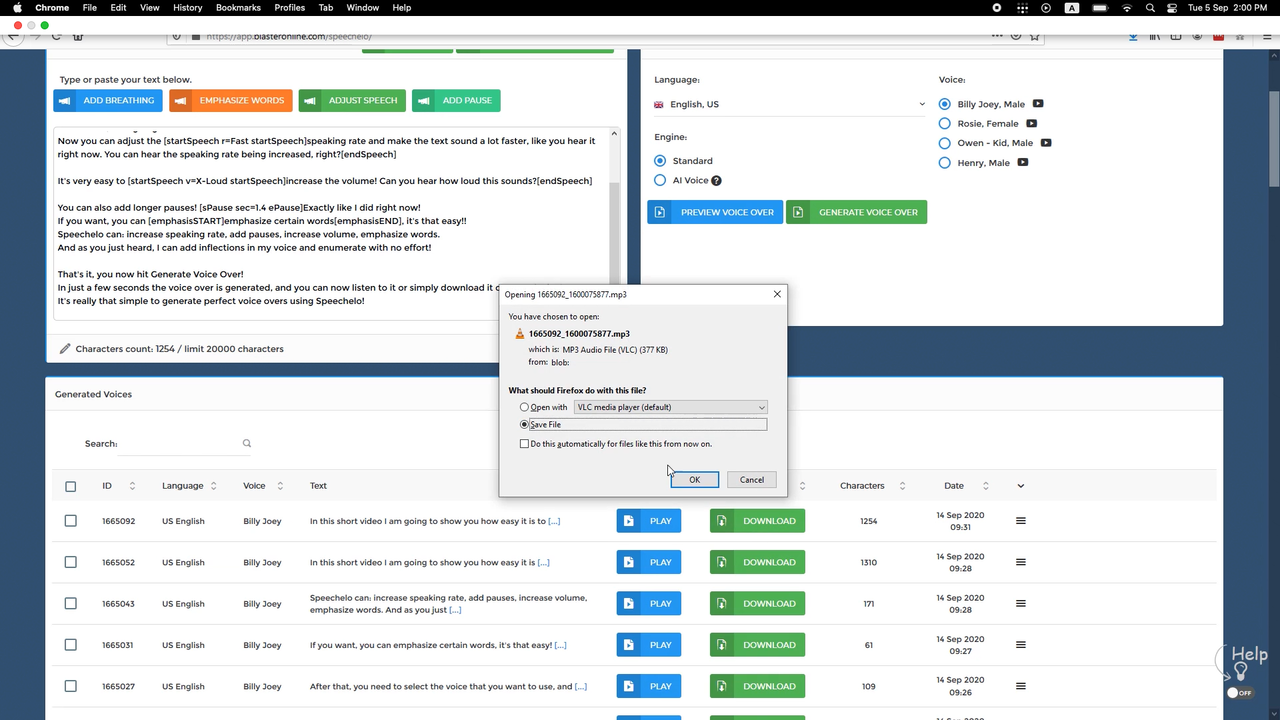Download voice over for row 1665052
Screen dimensions: 1280x720
point(757,562)
